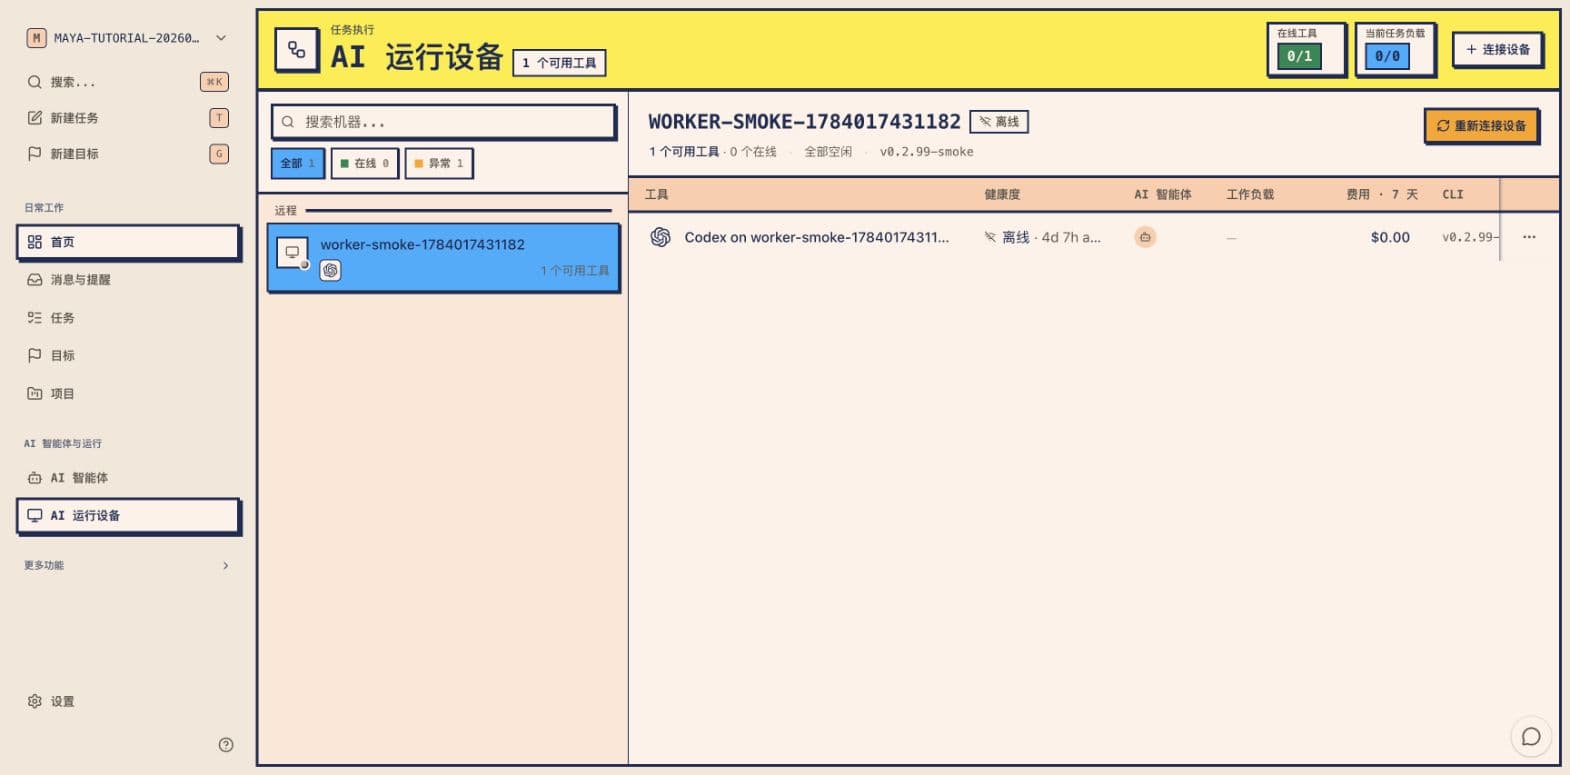Open 项目 in the sidebar
The height and width of the screenshot is (775, 1570).
(127, 393)
